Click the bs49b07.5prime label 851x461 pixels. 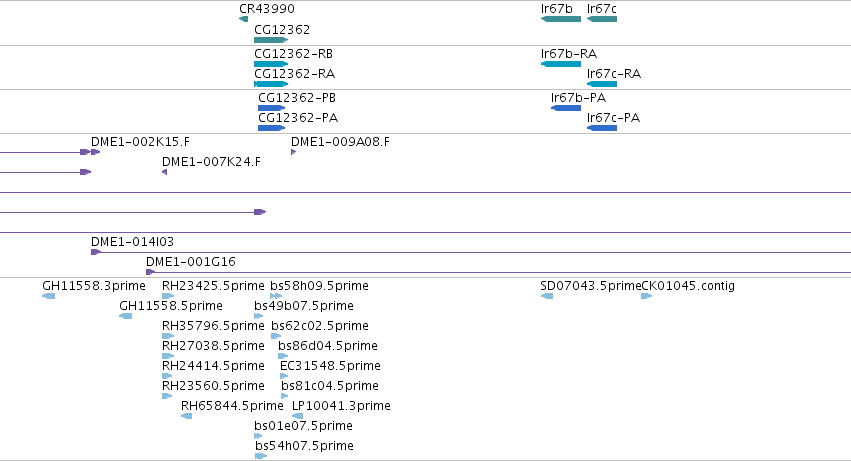click(304, 306)
